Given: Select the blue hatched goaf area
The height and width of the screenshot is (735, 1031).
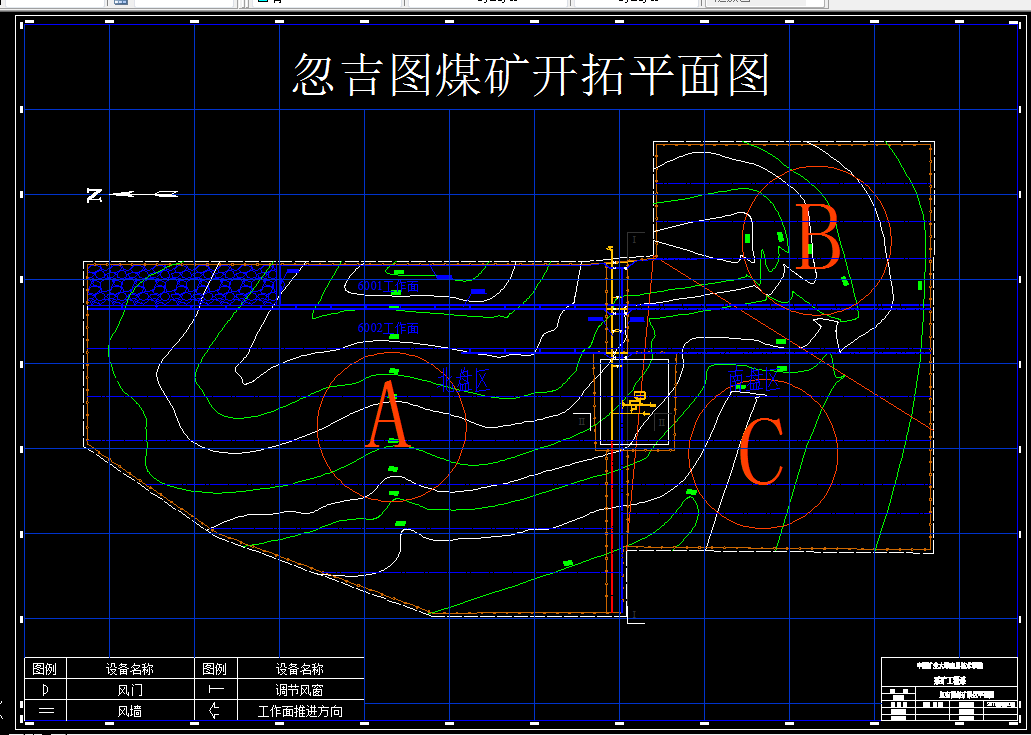Looking at the screenshot, I should [183, 285].
